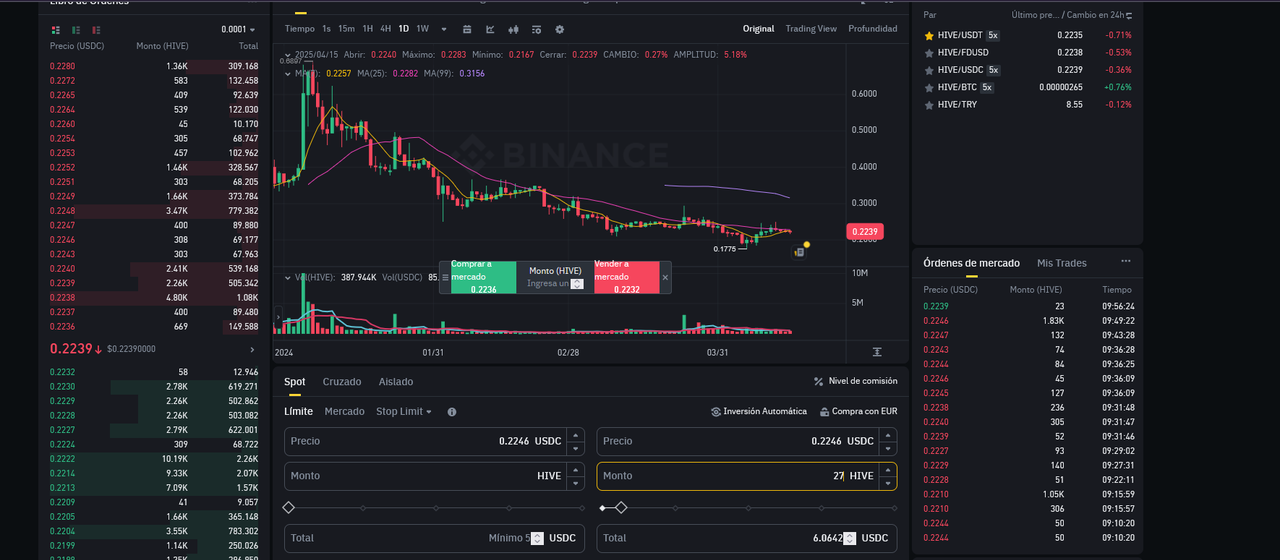Open Órdenes de mercado tab
Image resolution: width=1280 pixels, height=560 pixels.
coord(971,263)
